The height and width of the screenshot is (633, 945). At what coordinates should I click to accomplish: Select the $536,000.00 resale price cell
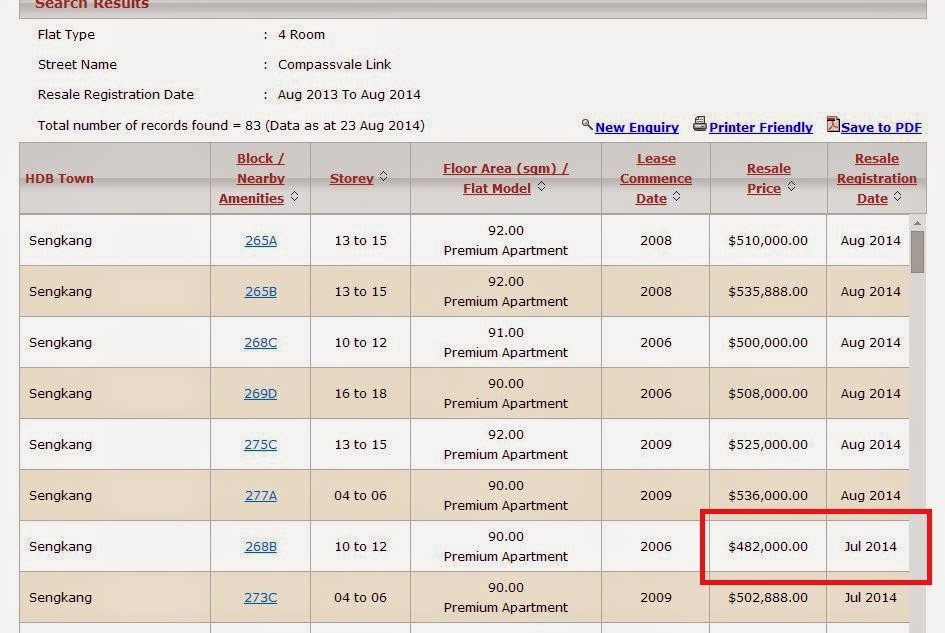pyautogui.click(x=768, y=496)
